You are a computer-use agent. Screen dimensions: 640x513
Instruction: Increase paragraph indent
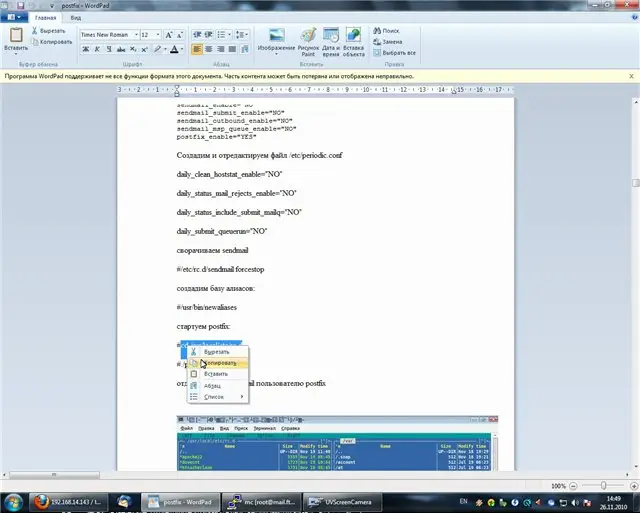tap(208, 35)
